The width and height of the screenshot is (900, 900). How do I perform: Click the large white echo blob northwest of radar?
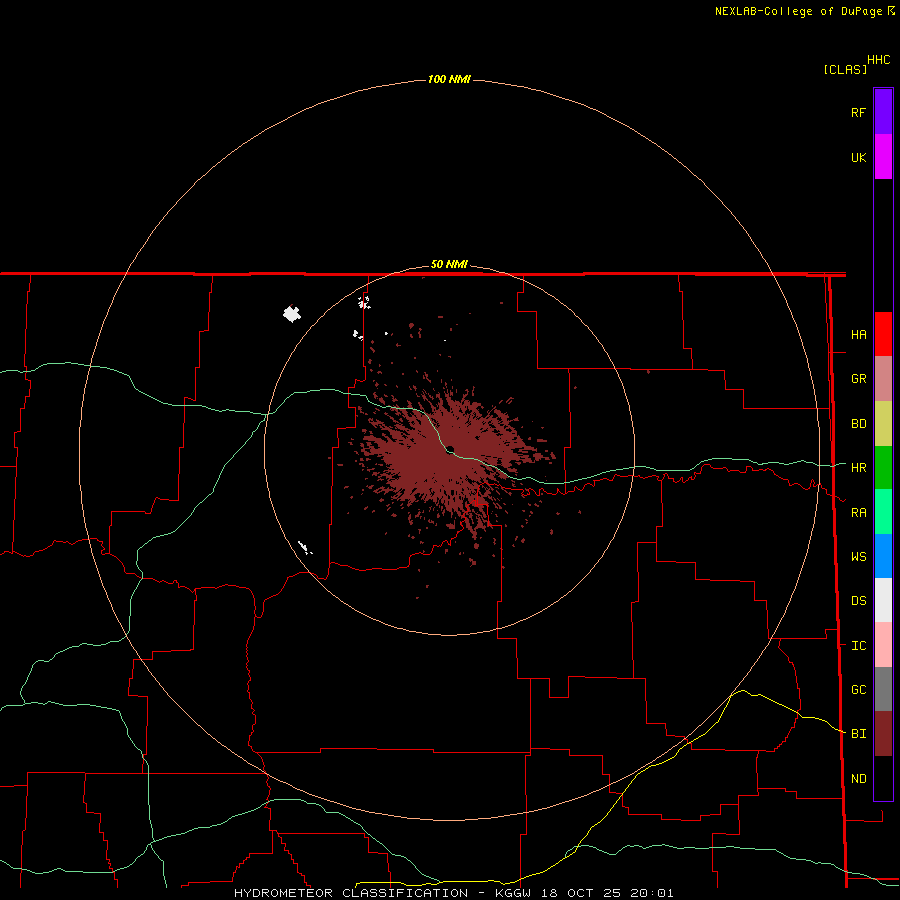coord(292,314)
